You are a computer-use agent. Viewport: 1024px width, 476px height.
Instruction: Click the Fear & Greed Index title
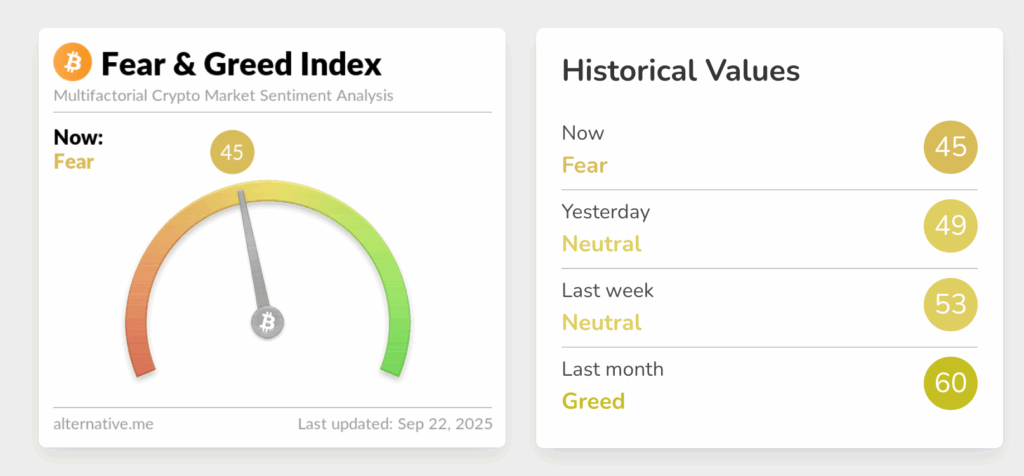click(241, 65)
